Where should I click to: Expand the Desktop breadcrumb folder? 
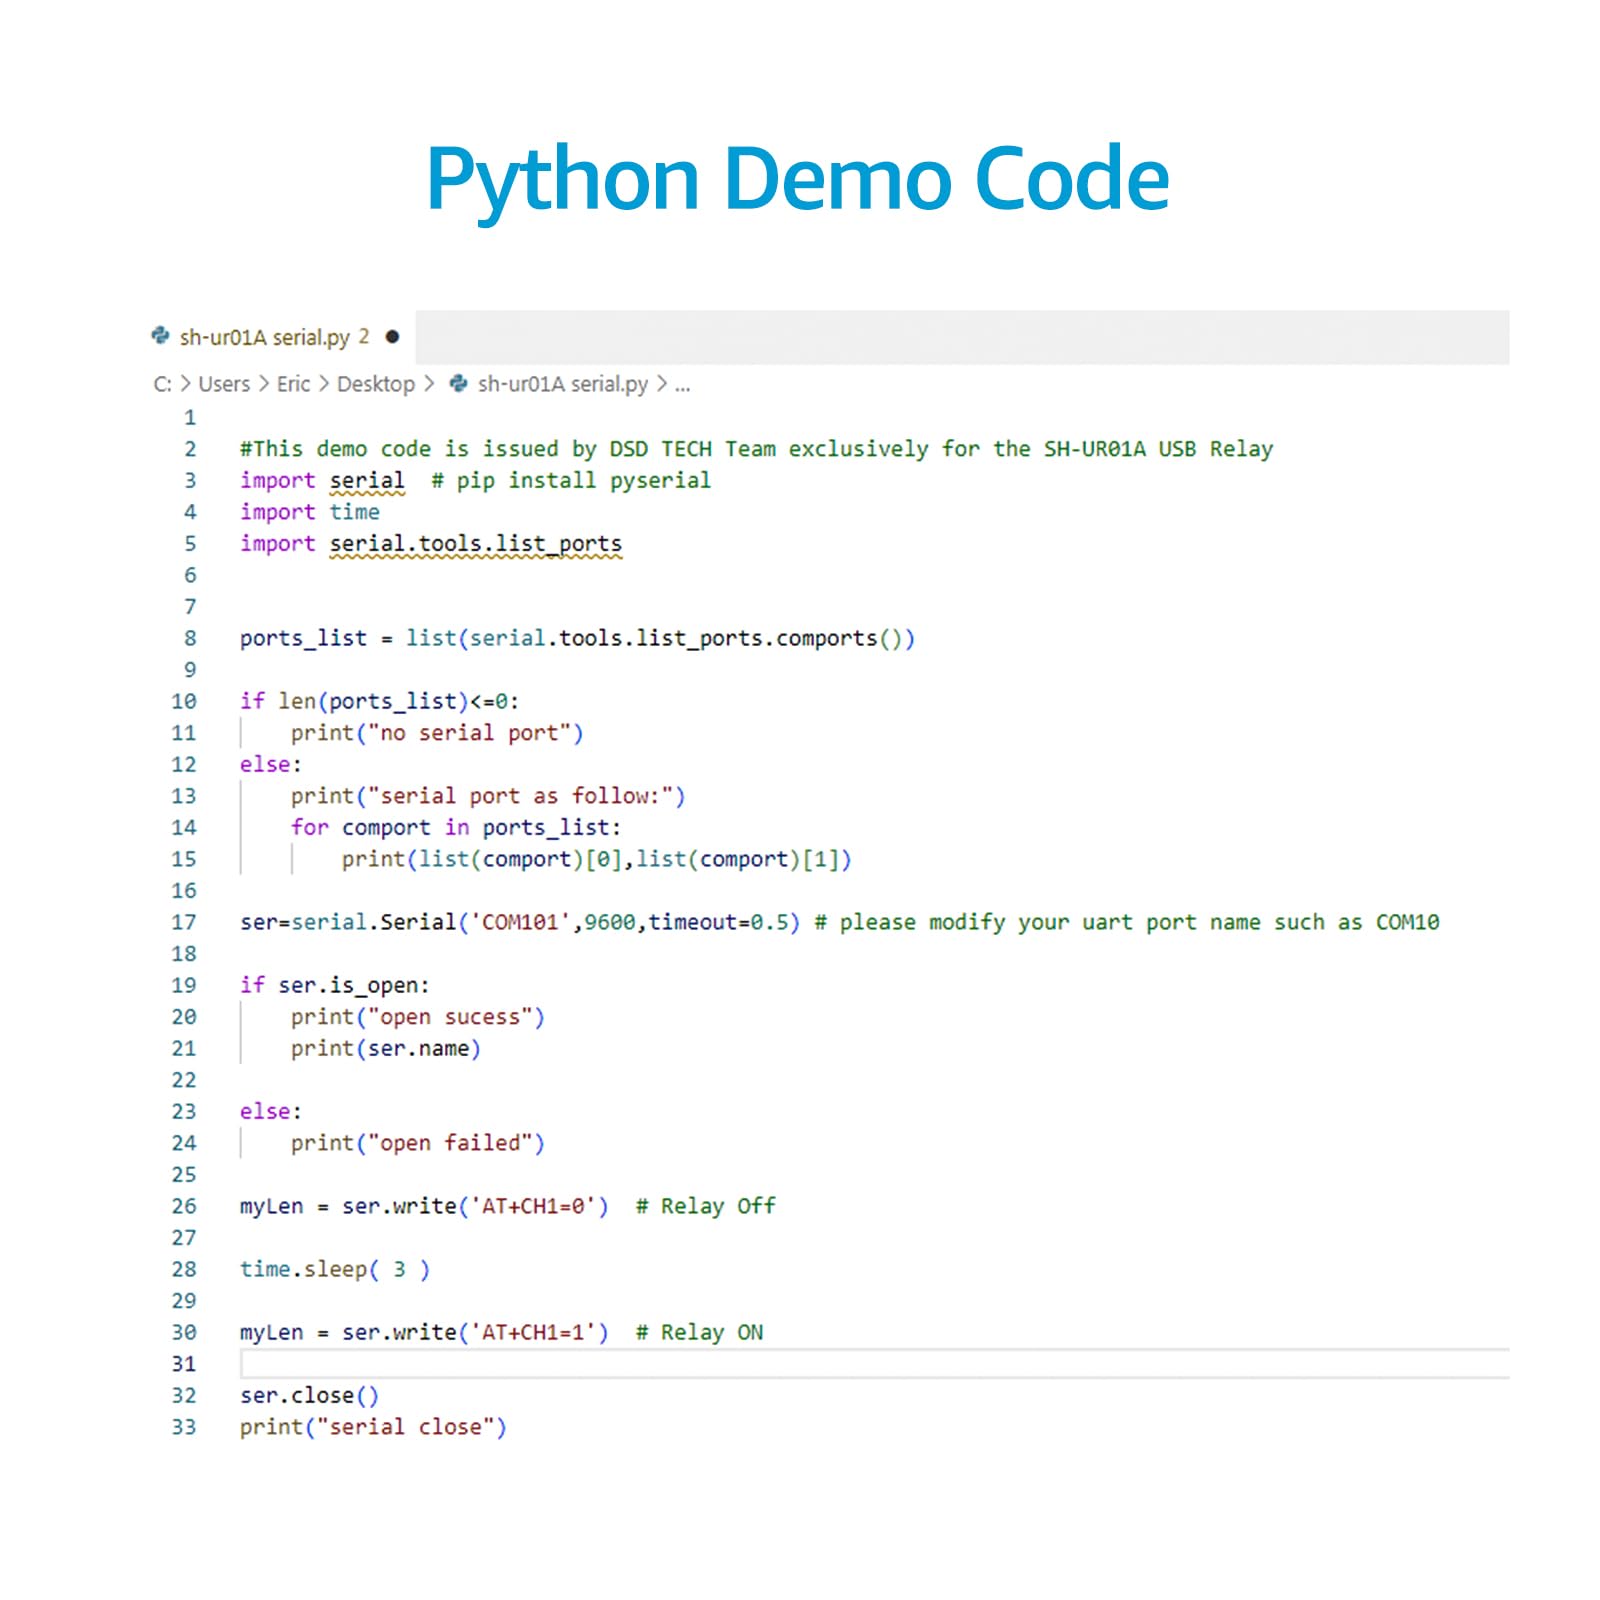(x=375, y=384)
